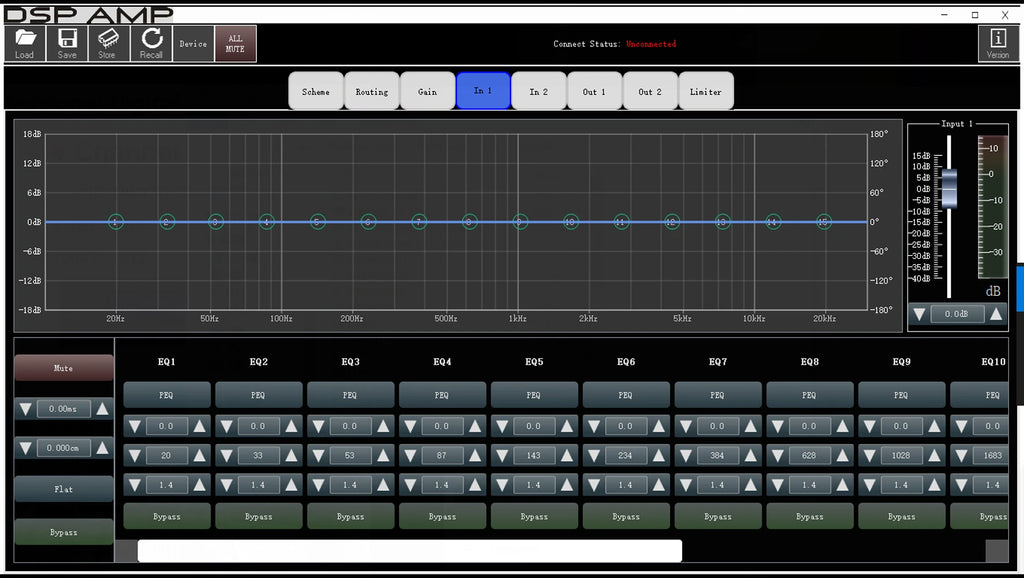1024x578 pixels.
Task: Open EQ2 PEQ filter type selector
Action: pyautogui.click(x=259, y=394)
